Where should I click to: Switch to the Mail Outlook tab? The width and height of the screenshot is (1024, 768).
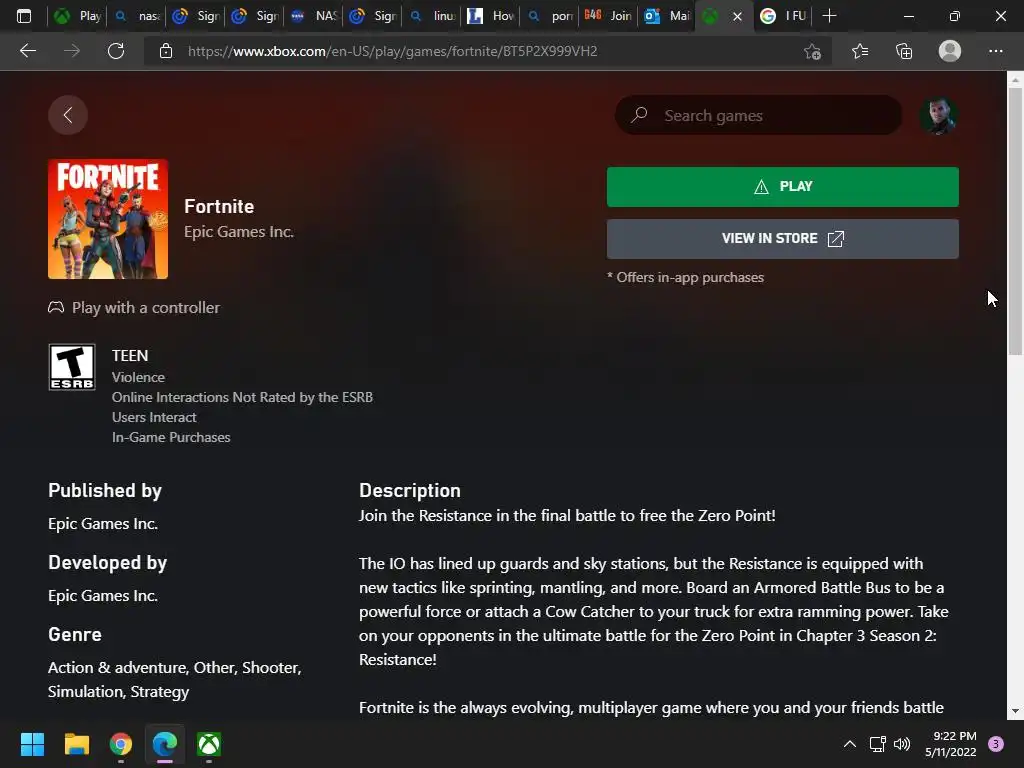point(666,16)
